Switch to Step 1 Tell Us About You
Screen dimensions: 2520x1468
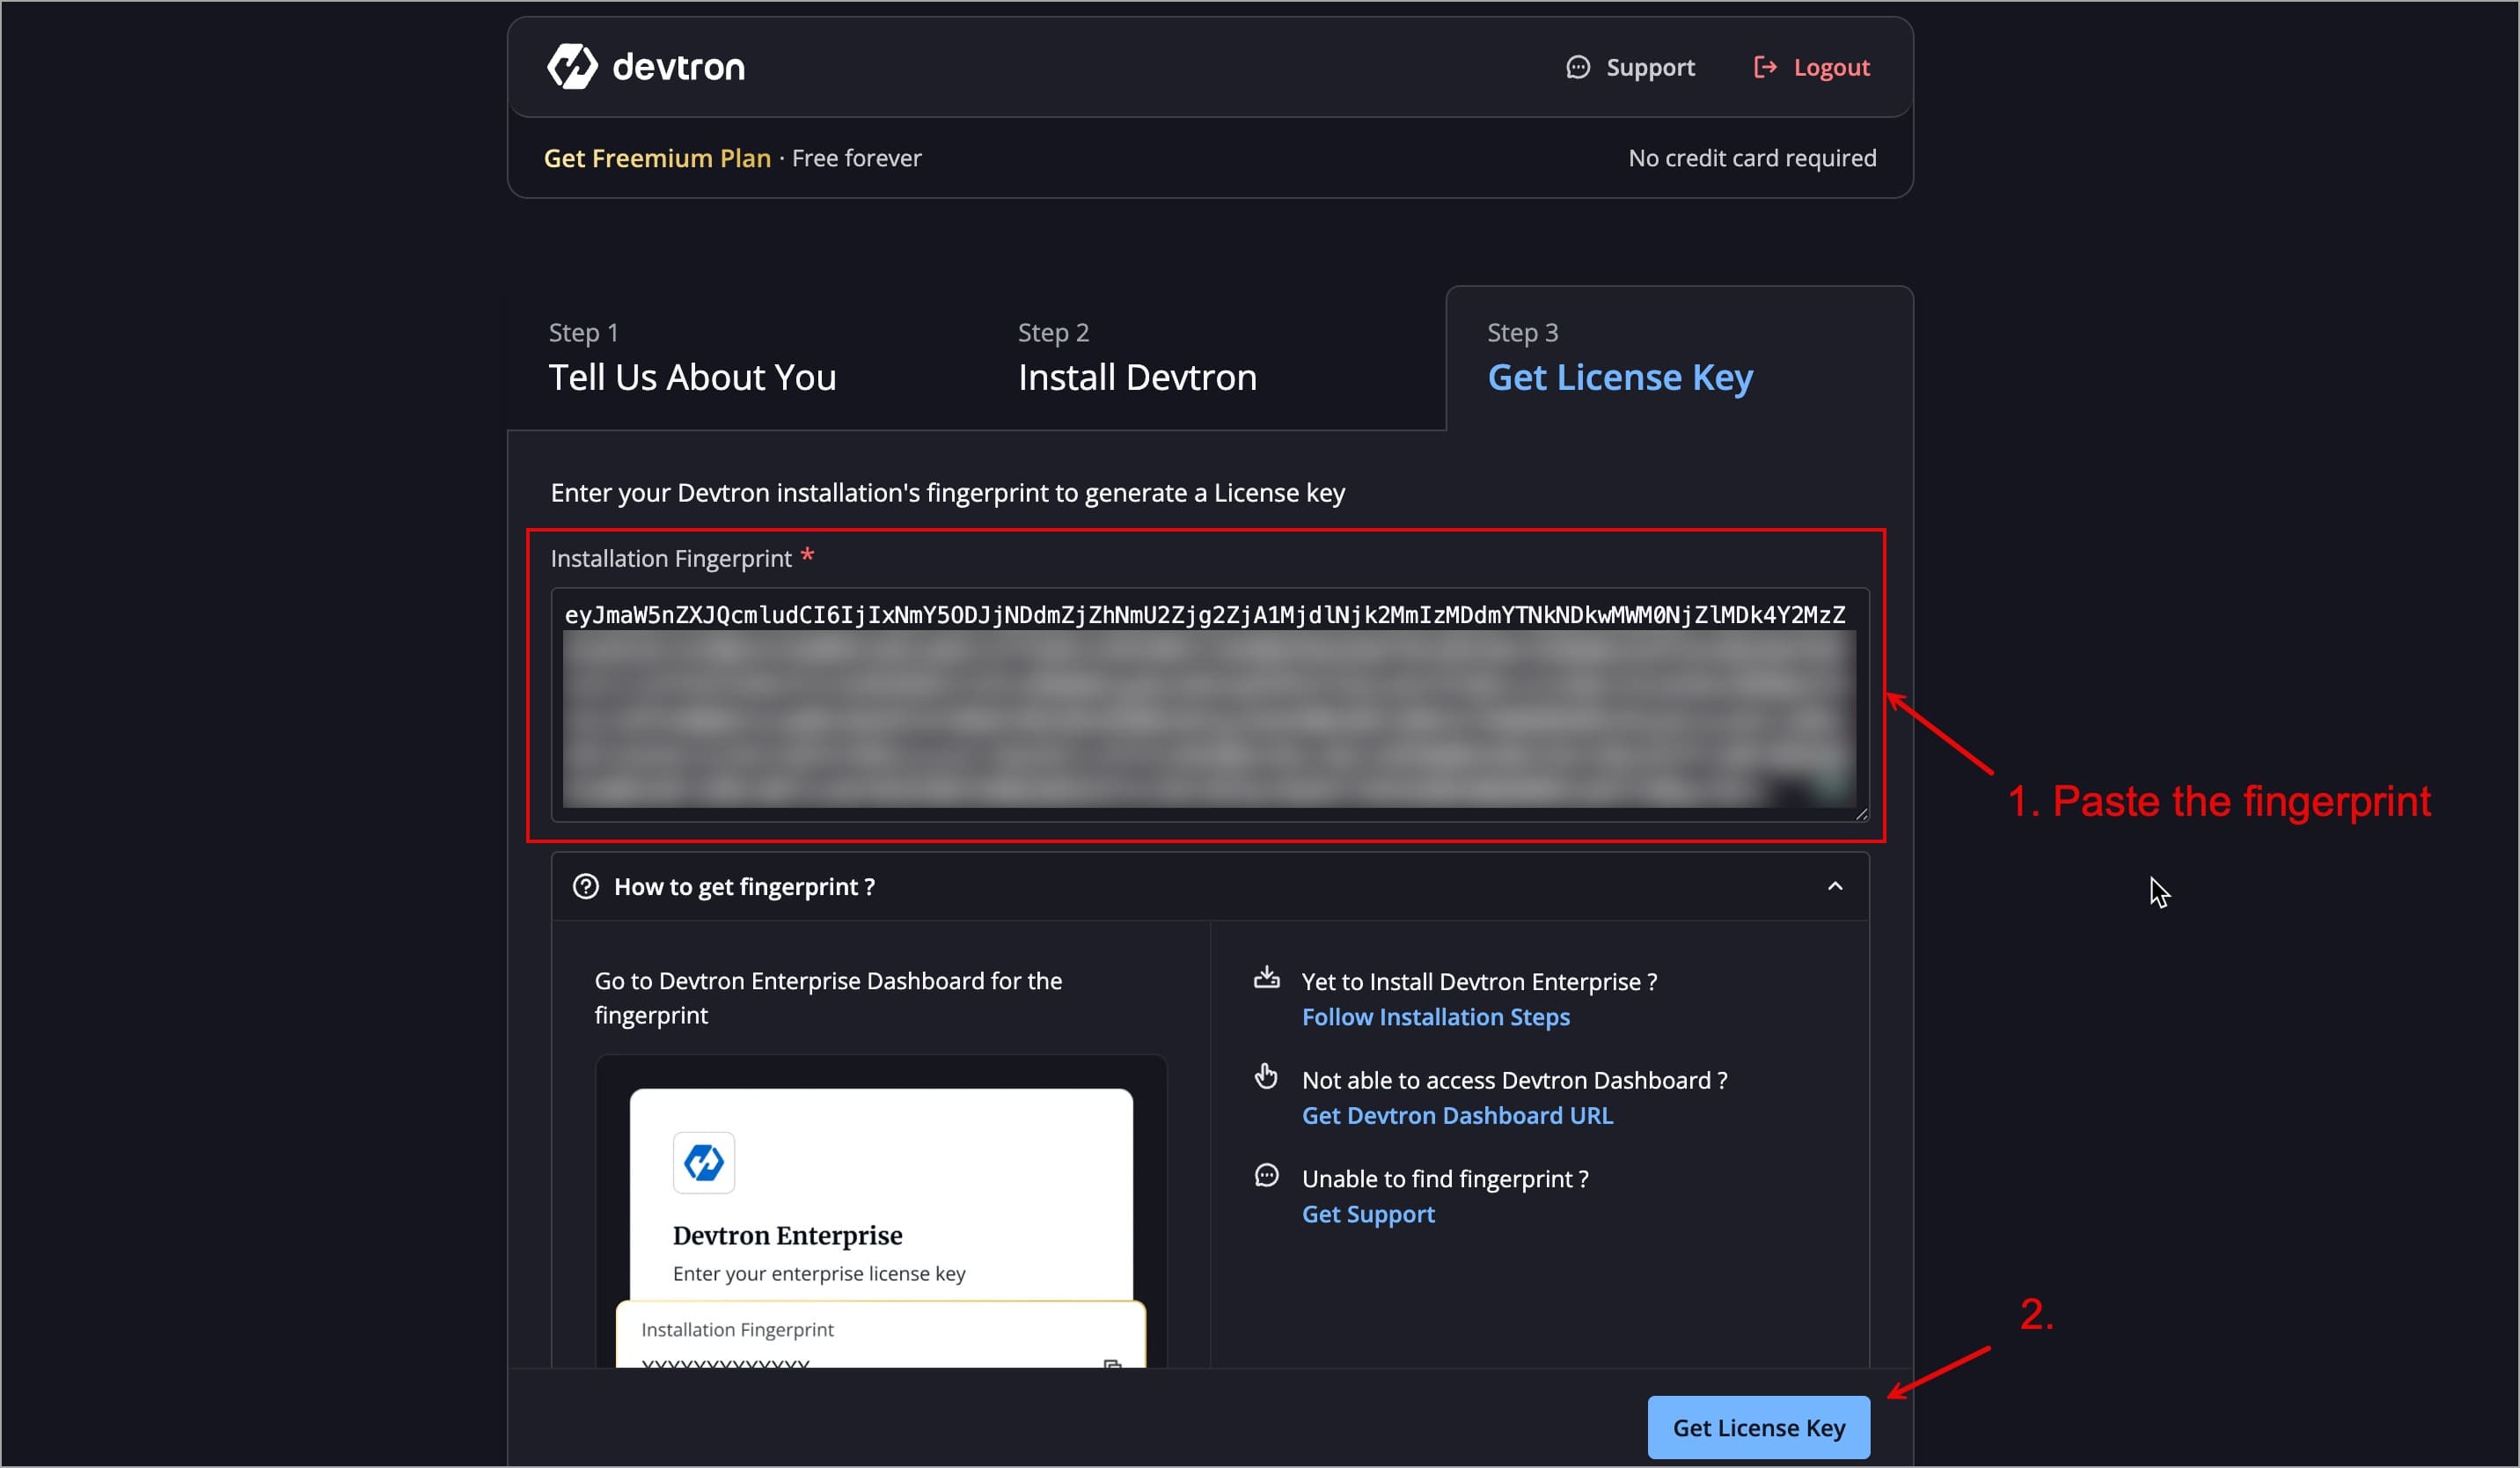[x=692, y=359]
